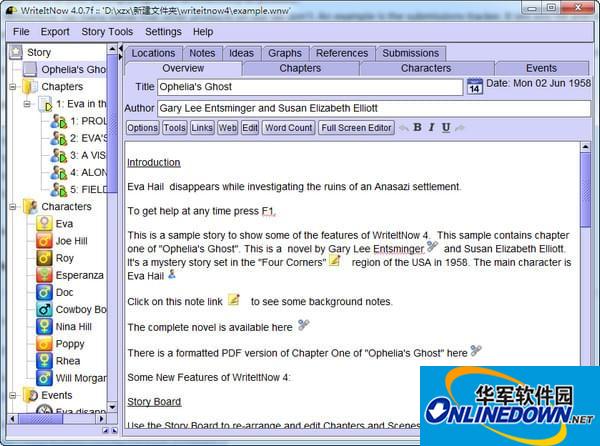Apply underline formatting with U
The width and height of the screenshot is (600, 446).
coord(446,127)
